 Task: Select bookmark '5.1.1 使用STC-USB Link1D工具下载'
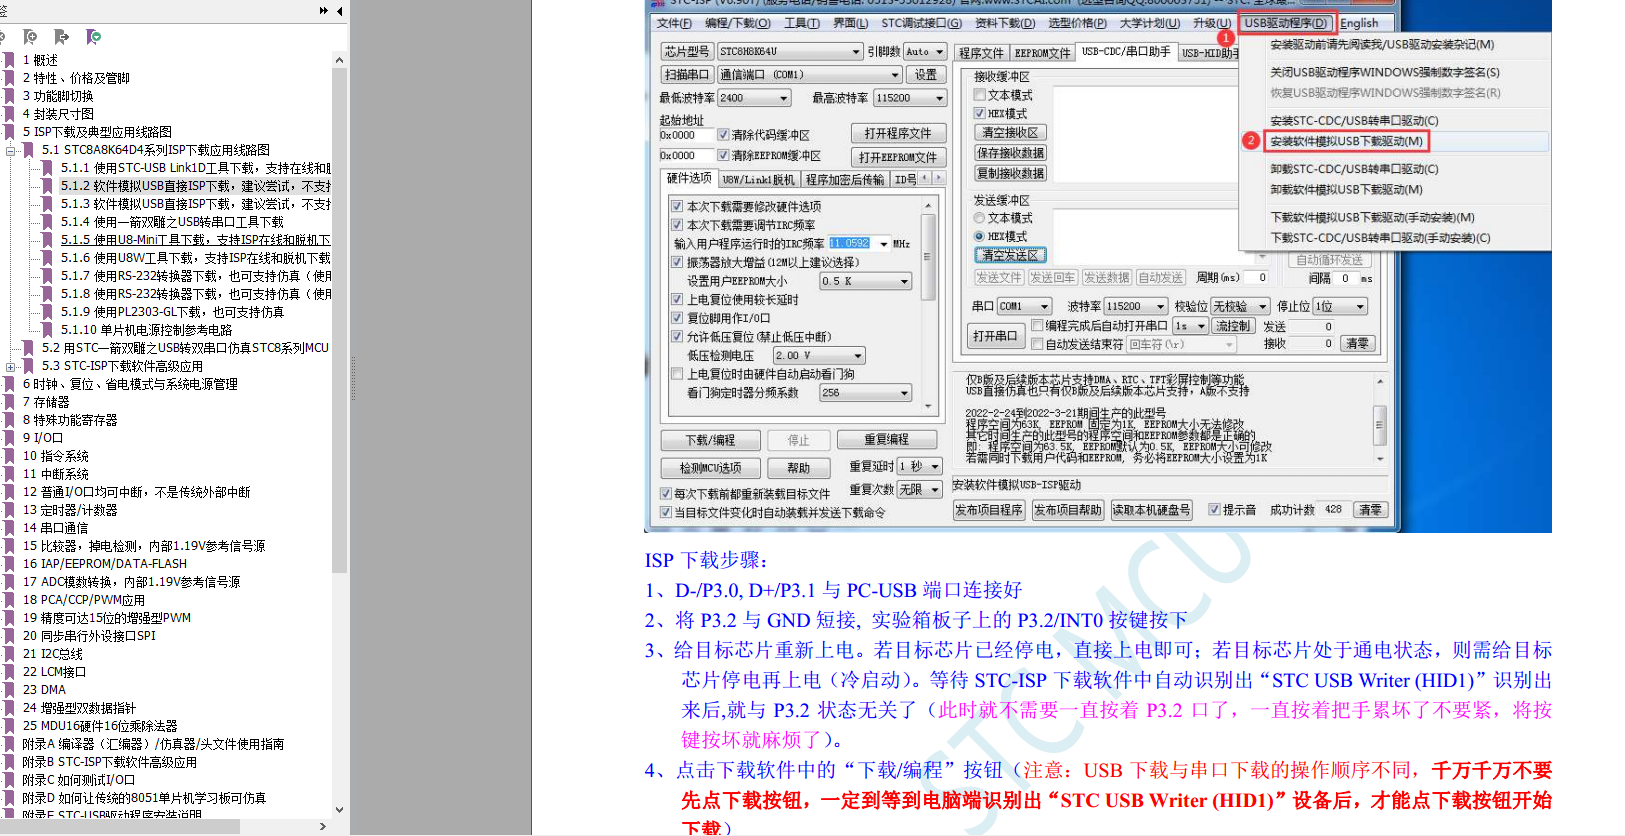click(195, 168)
